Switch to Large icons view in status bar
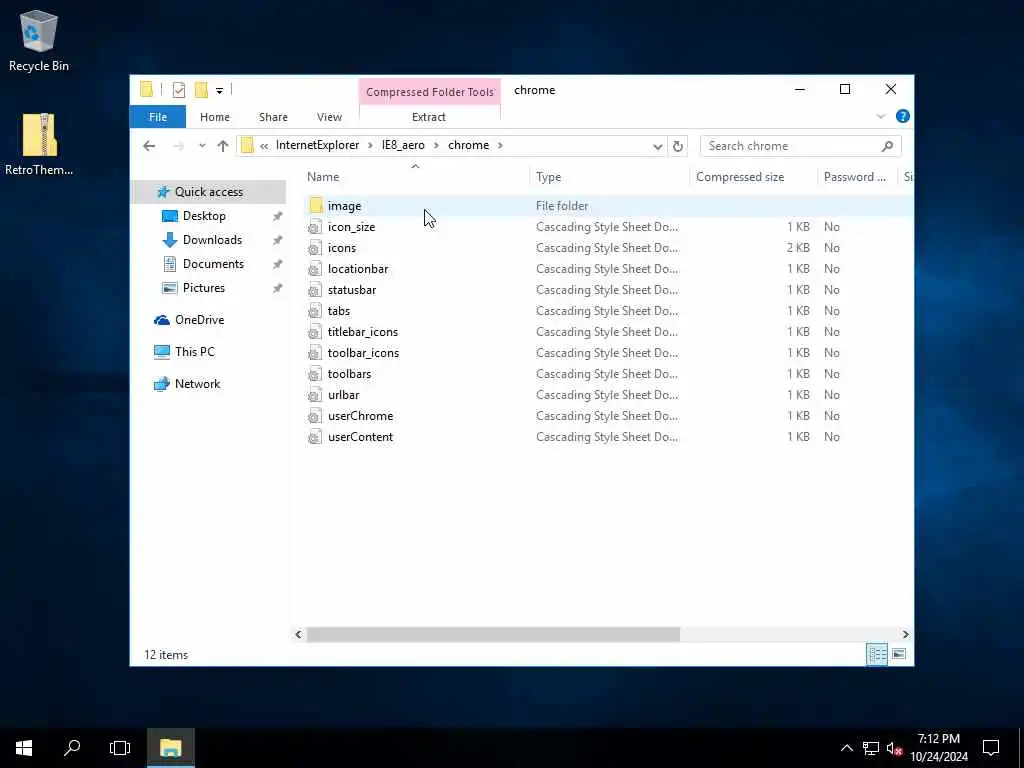The image size is (1024, 768). click(899, 654)
